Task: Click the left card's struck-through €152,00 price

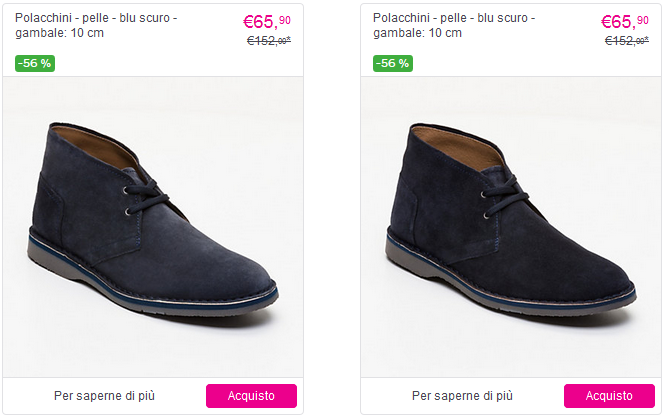Action: pyautogui.click(x=269, y=41)
